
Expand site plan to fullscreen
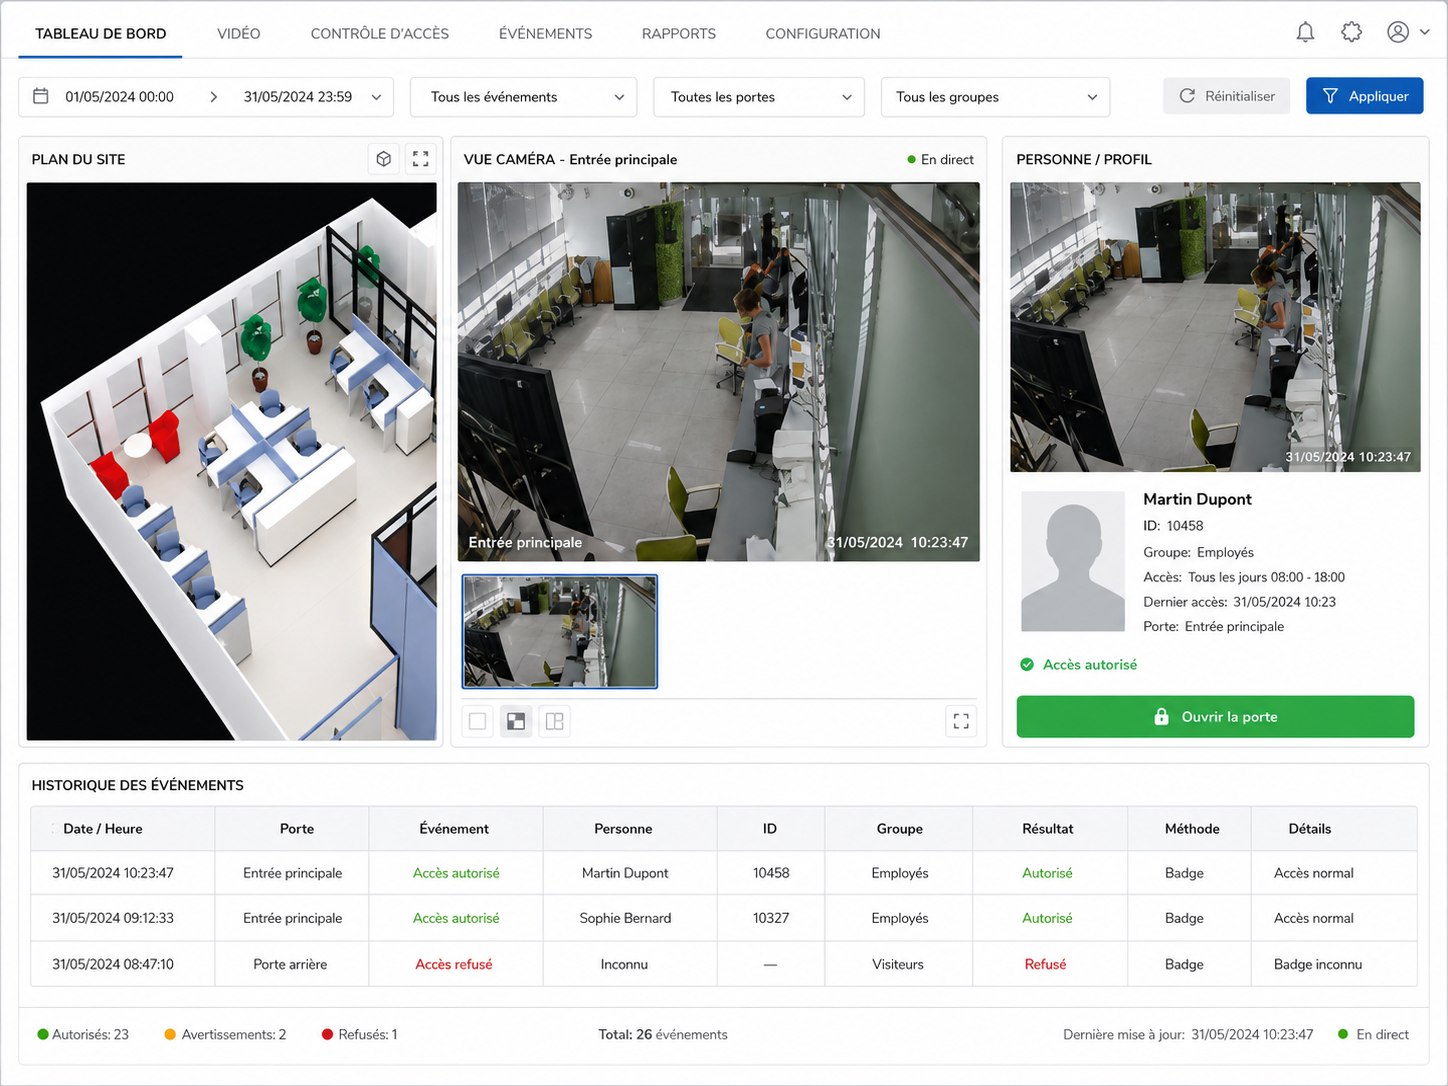(421, 159)
